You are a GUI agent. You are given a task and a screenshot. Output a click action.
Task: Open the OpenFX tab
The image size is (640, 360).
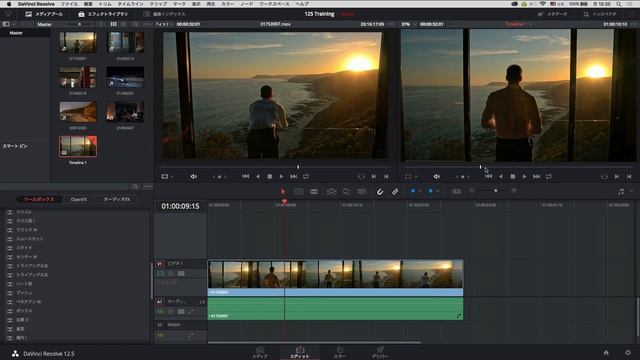click(x=79, y=199)
